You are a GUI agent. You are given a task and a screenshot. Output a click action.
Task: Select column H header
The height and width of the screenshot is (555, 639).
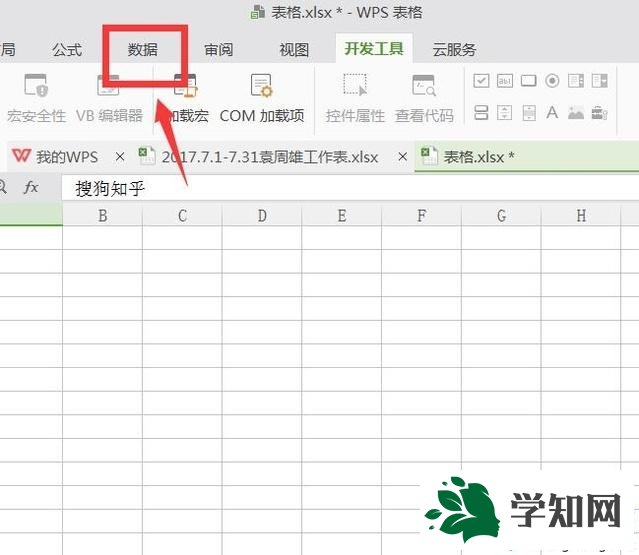click(582, 216)
